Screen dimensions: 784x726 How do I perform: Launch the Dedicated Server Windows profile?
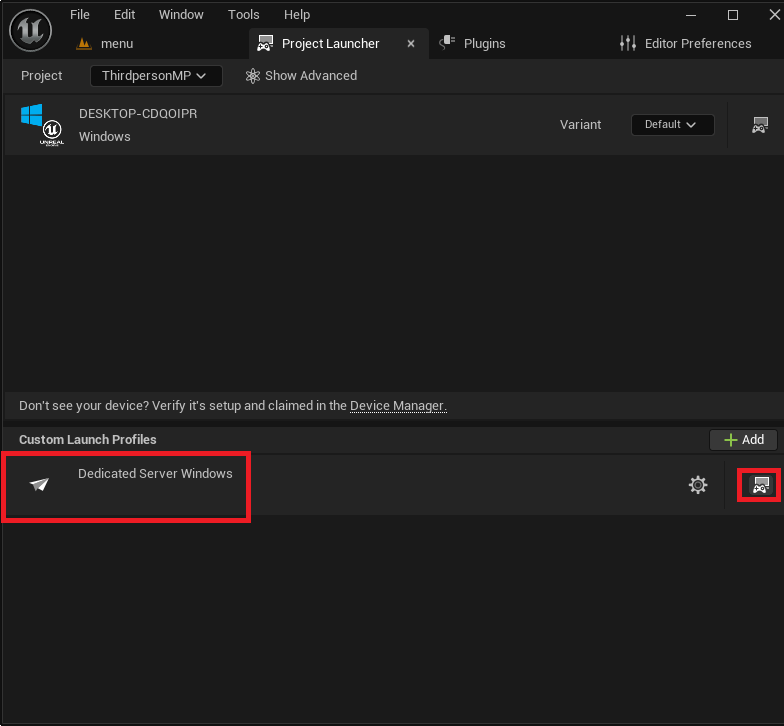(x=760, y=485)
